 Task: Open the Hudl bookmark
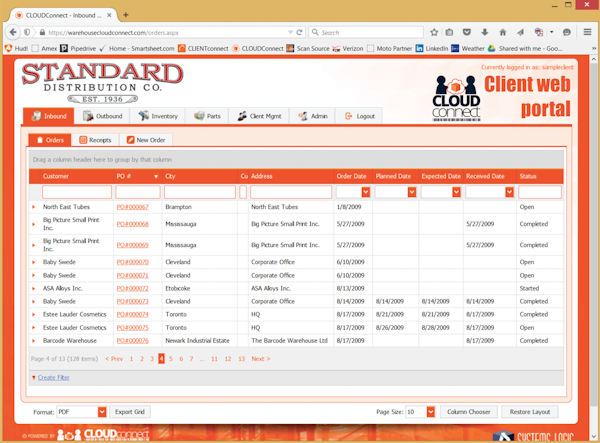tap(16, 49)
